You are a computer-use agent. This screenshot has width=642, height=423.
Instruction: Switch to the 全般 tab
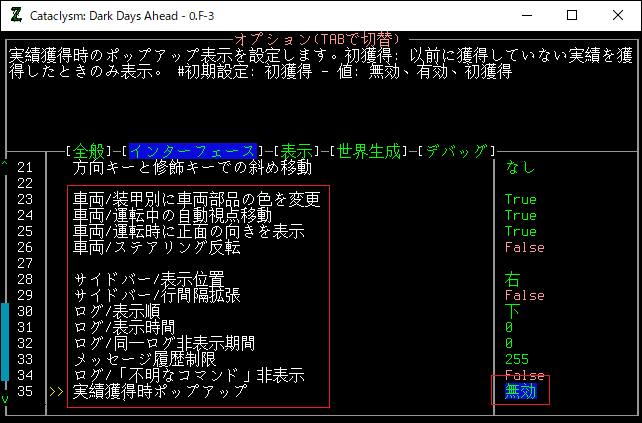[x=90, y=151]
